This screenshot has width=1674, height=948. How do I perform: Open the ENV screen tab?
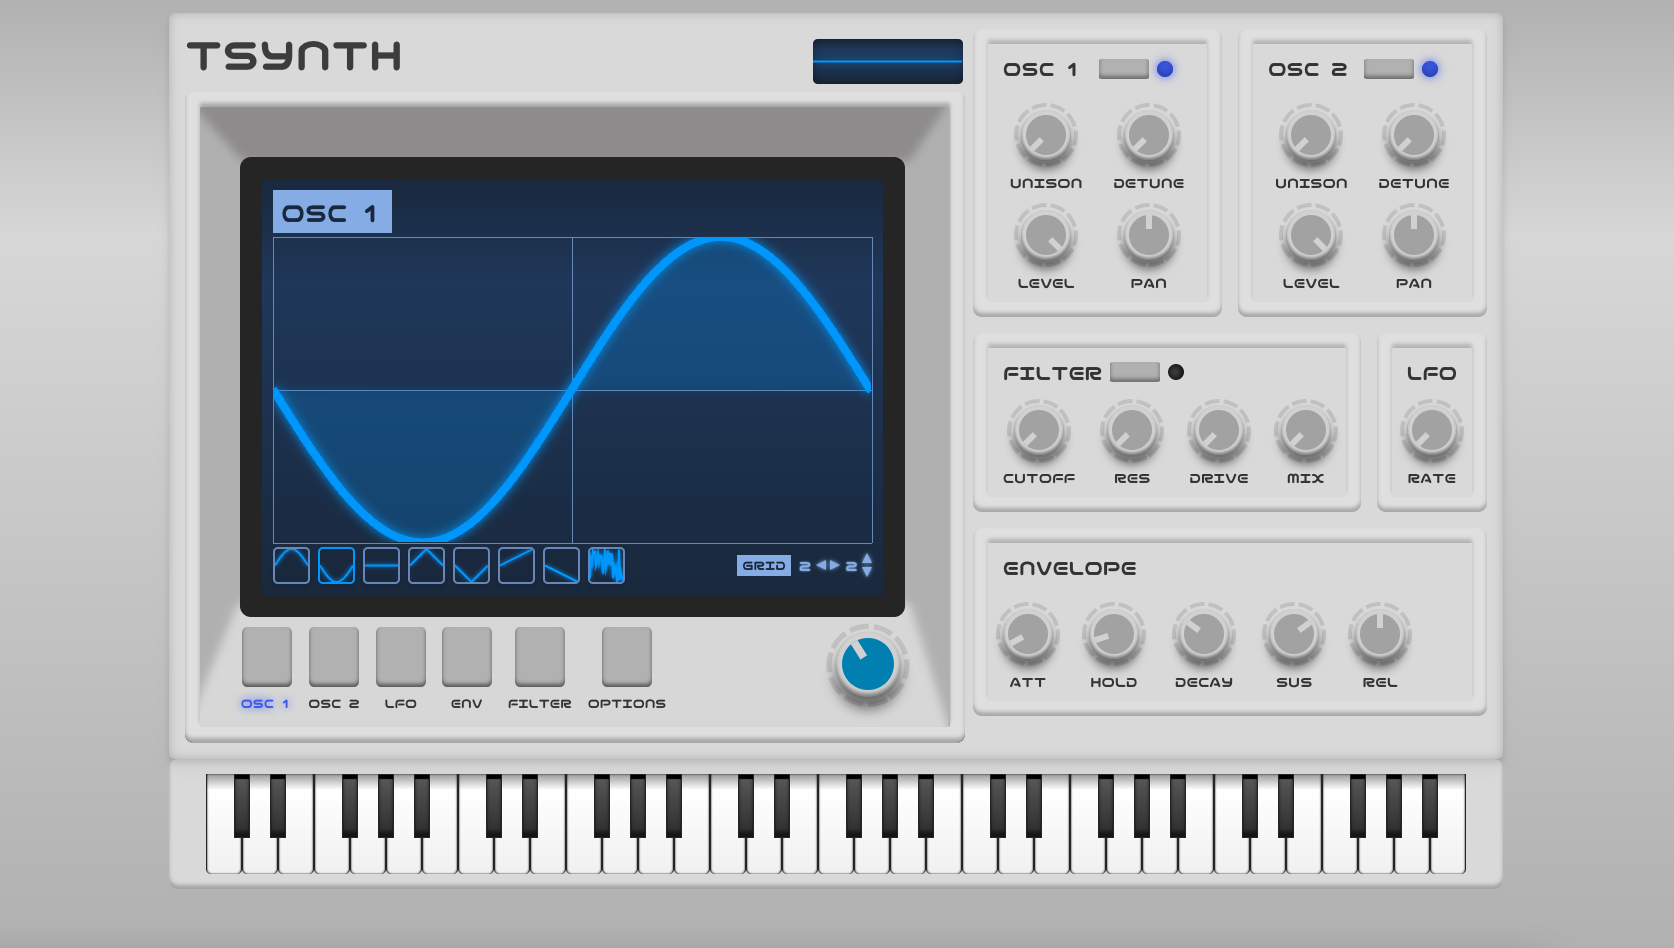(467, 657)
